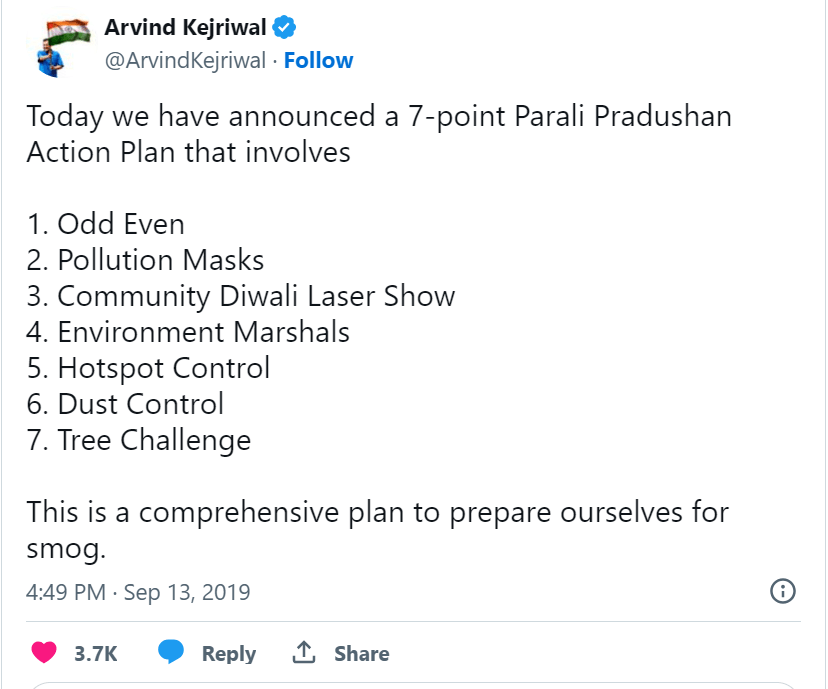The width and height of the screenshot is (828, 689).
Task: Open the 3.7K likes count
Action: [96, 654]
